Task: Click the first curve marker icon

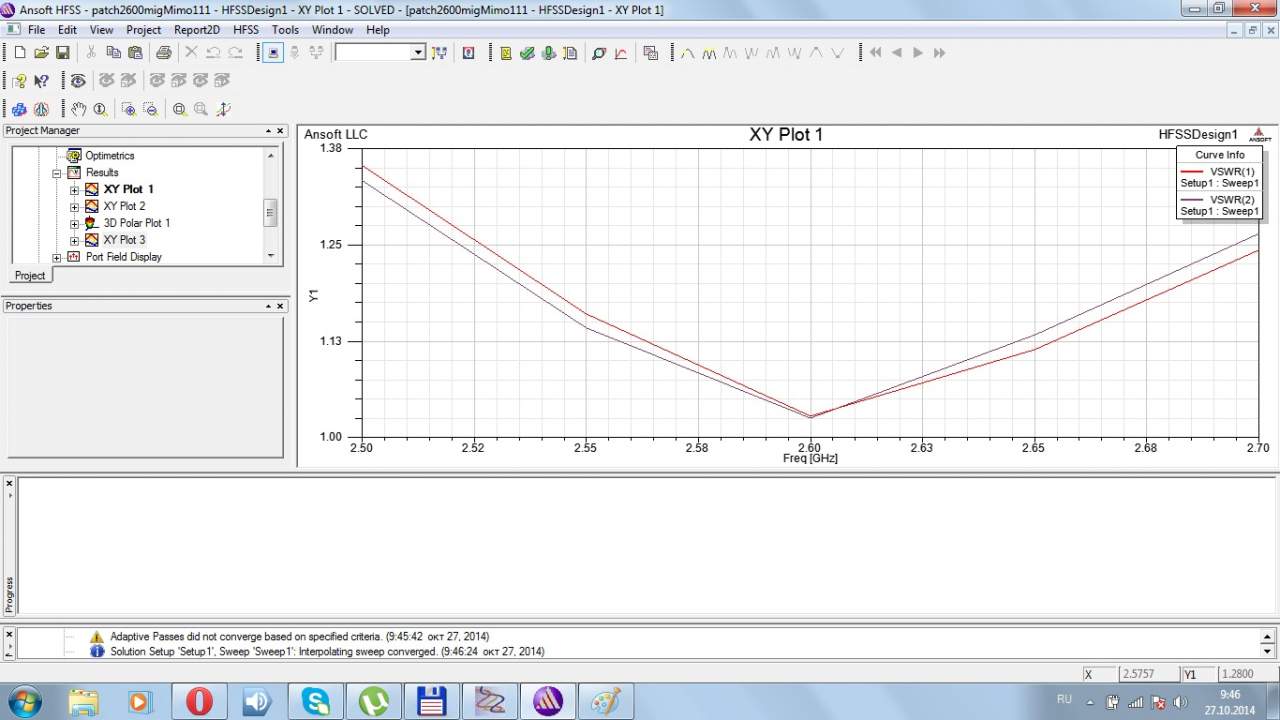Action: coord(687,53)
